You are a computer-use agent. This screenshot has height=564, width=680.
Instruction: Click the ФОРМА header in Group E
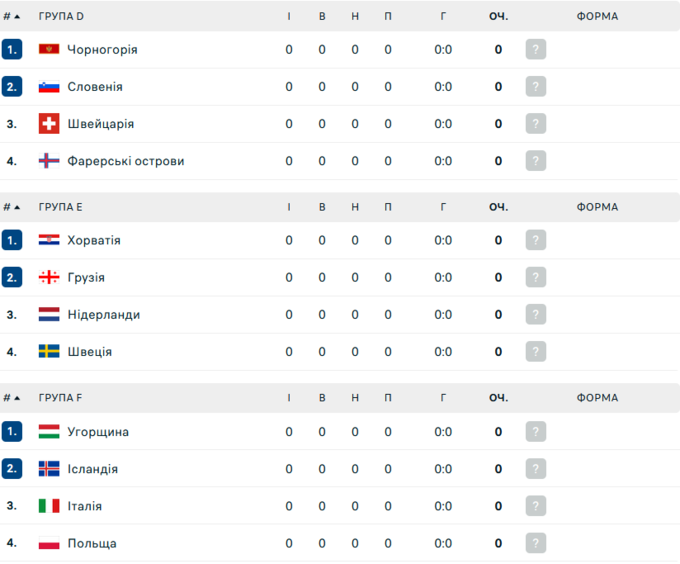597,207
